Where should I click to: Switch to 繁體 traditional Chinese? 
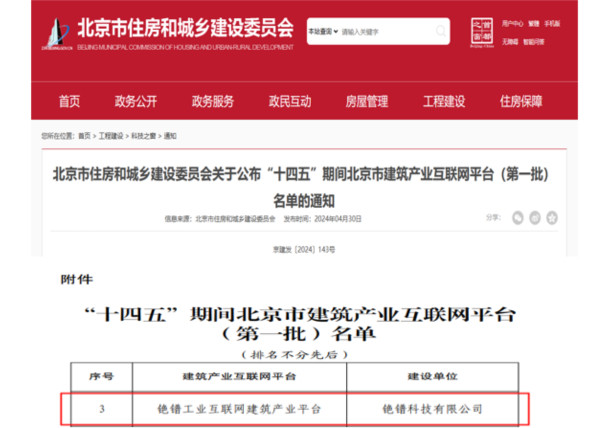pos(534,24)
